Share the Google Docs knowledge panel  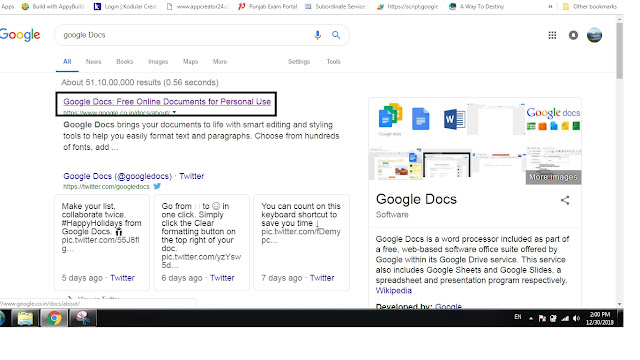coord(565,200)
